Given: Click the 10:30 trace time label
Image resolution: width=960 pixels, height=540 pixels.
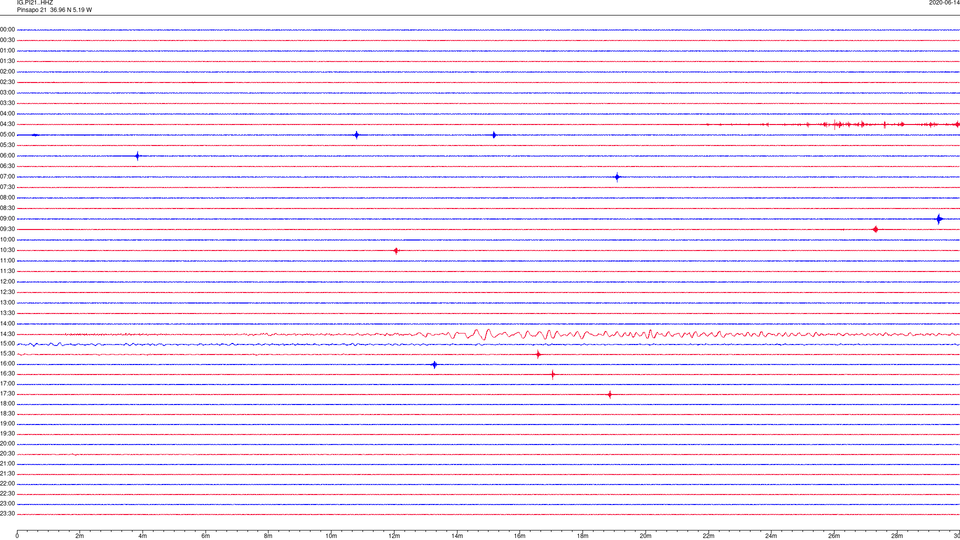Looking at the screenshot, I should click(x=7, y=250).
